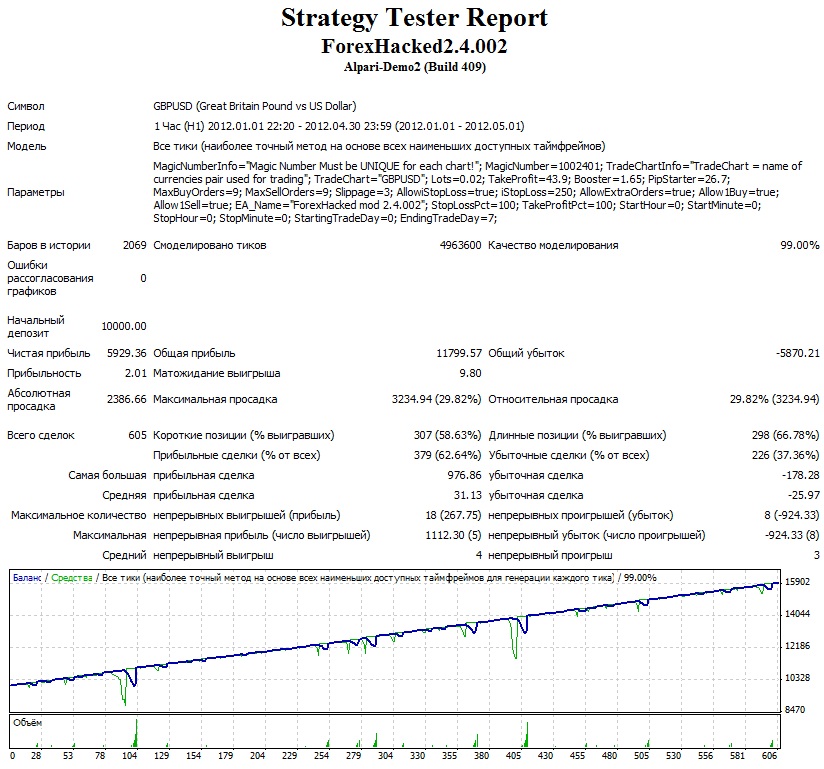
Task: Click expected payoff value 9.80
Action: click(470, 374)
